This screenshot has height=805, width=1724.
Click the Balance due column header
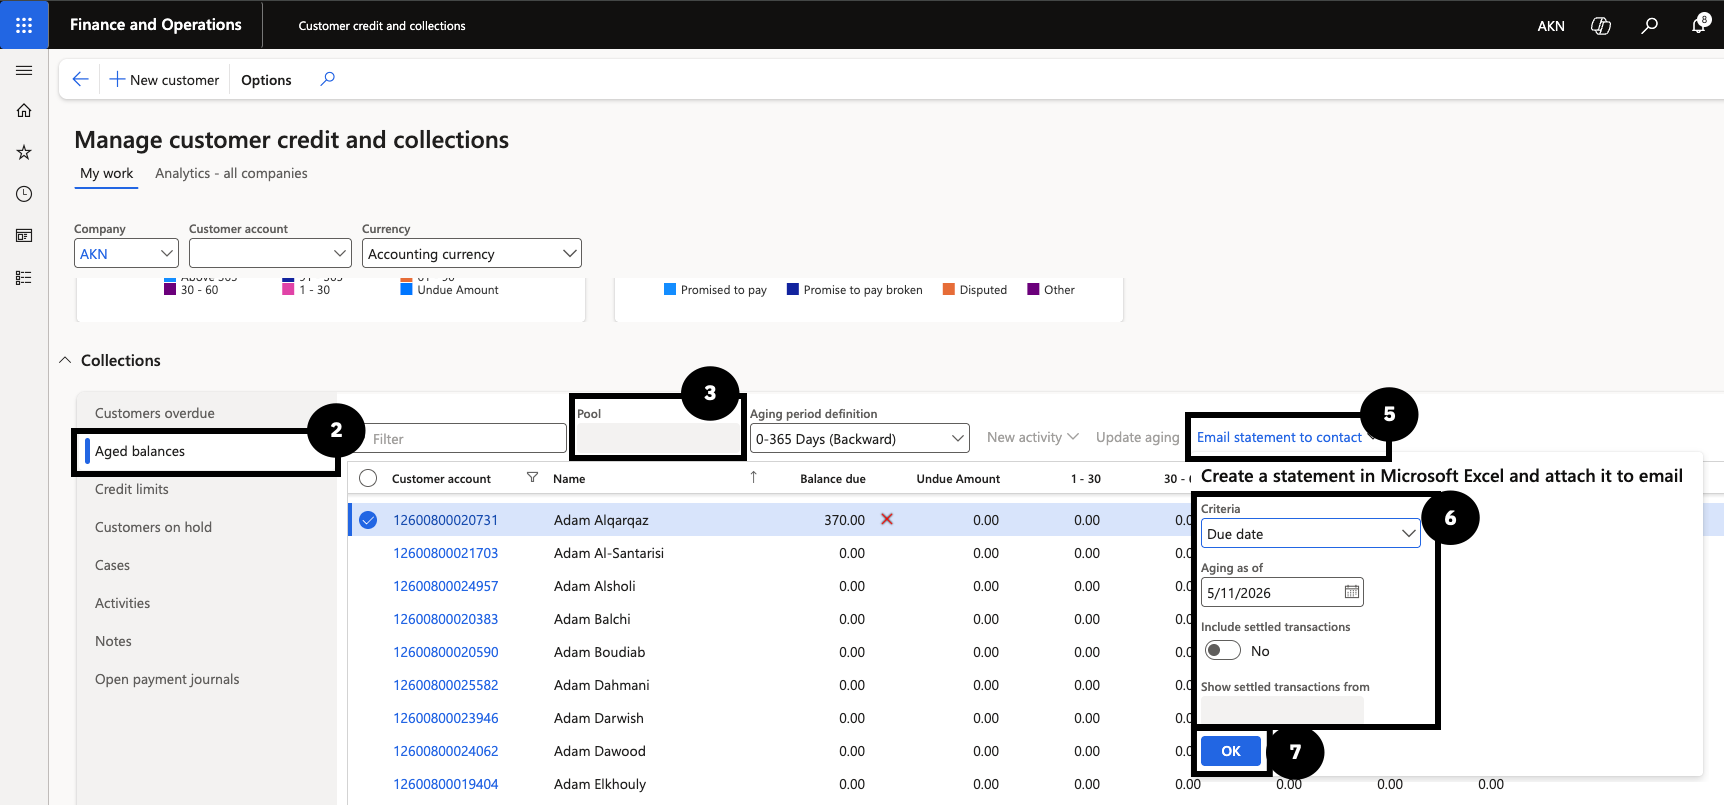click(x=832, y=479)
